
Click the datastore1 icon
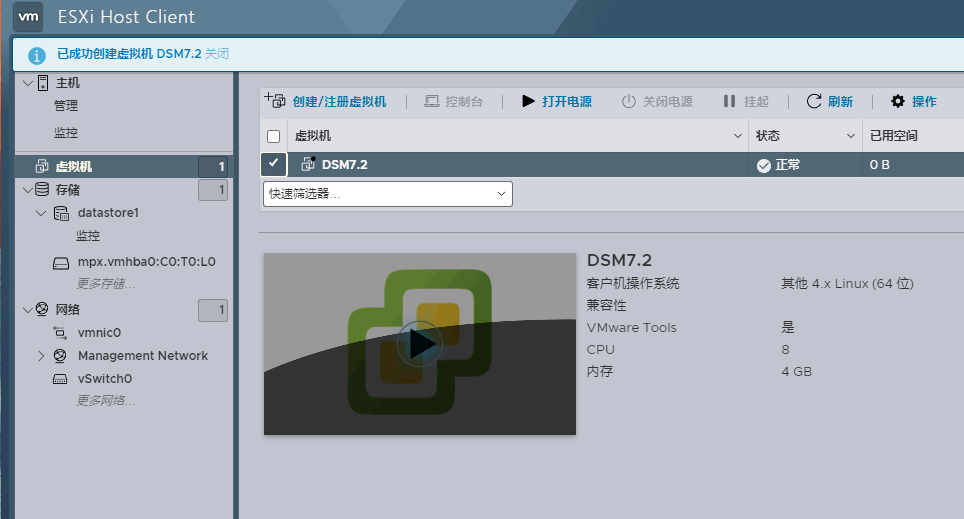tap(61, 213)
